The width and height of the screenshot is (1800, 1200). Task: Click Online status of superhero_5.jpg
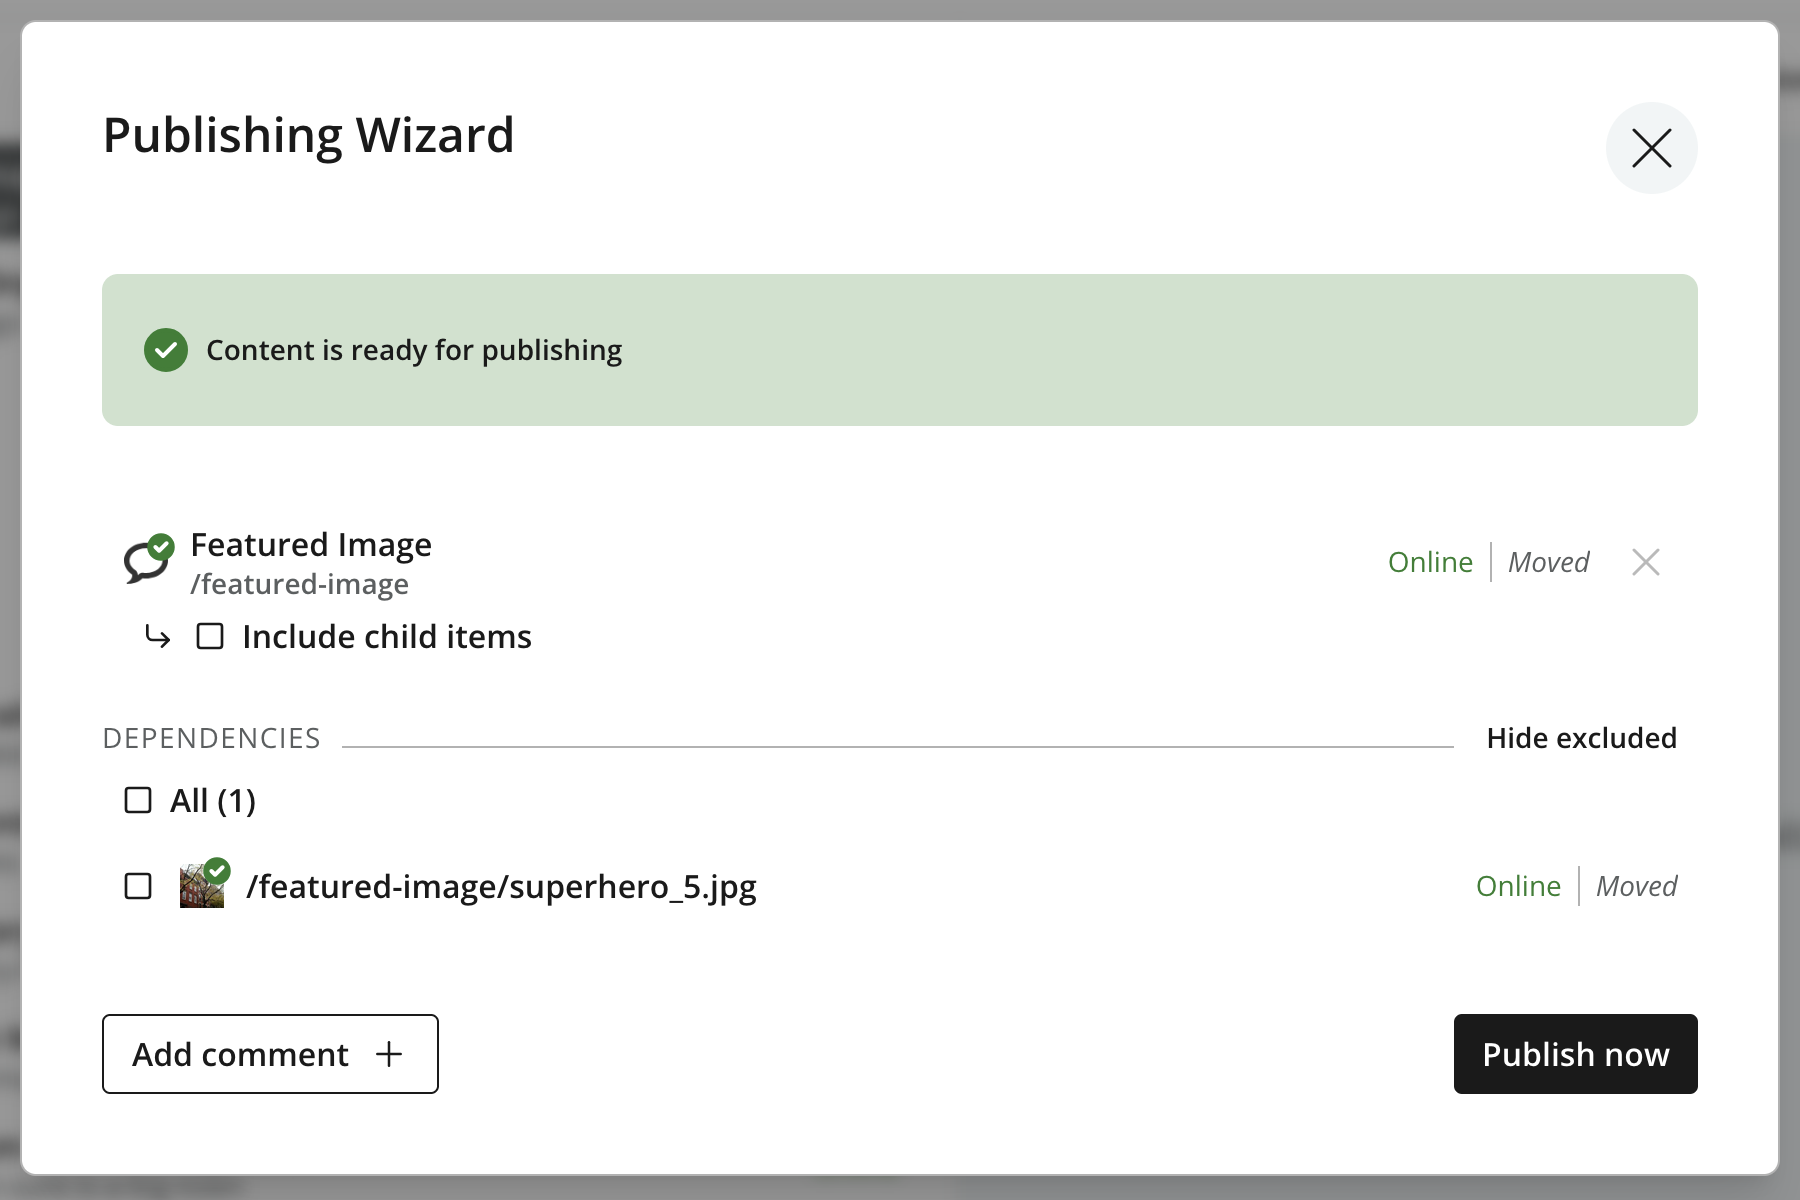(1518, 886)
